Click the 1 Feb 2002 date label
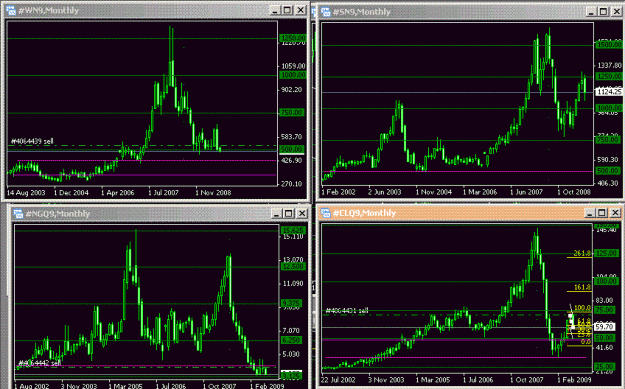Image resolution: width=625 pixels, height=389 pixels. (338, 192)
